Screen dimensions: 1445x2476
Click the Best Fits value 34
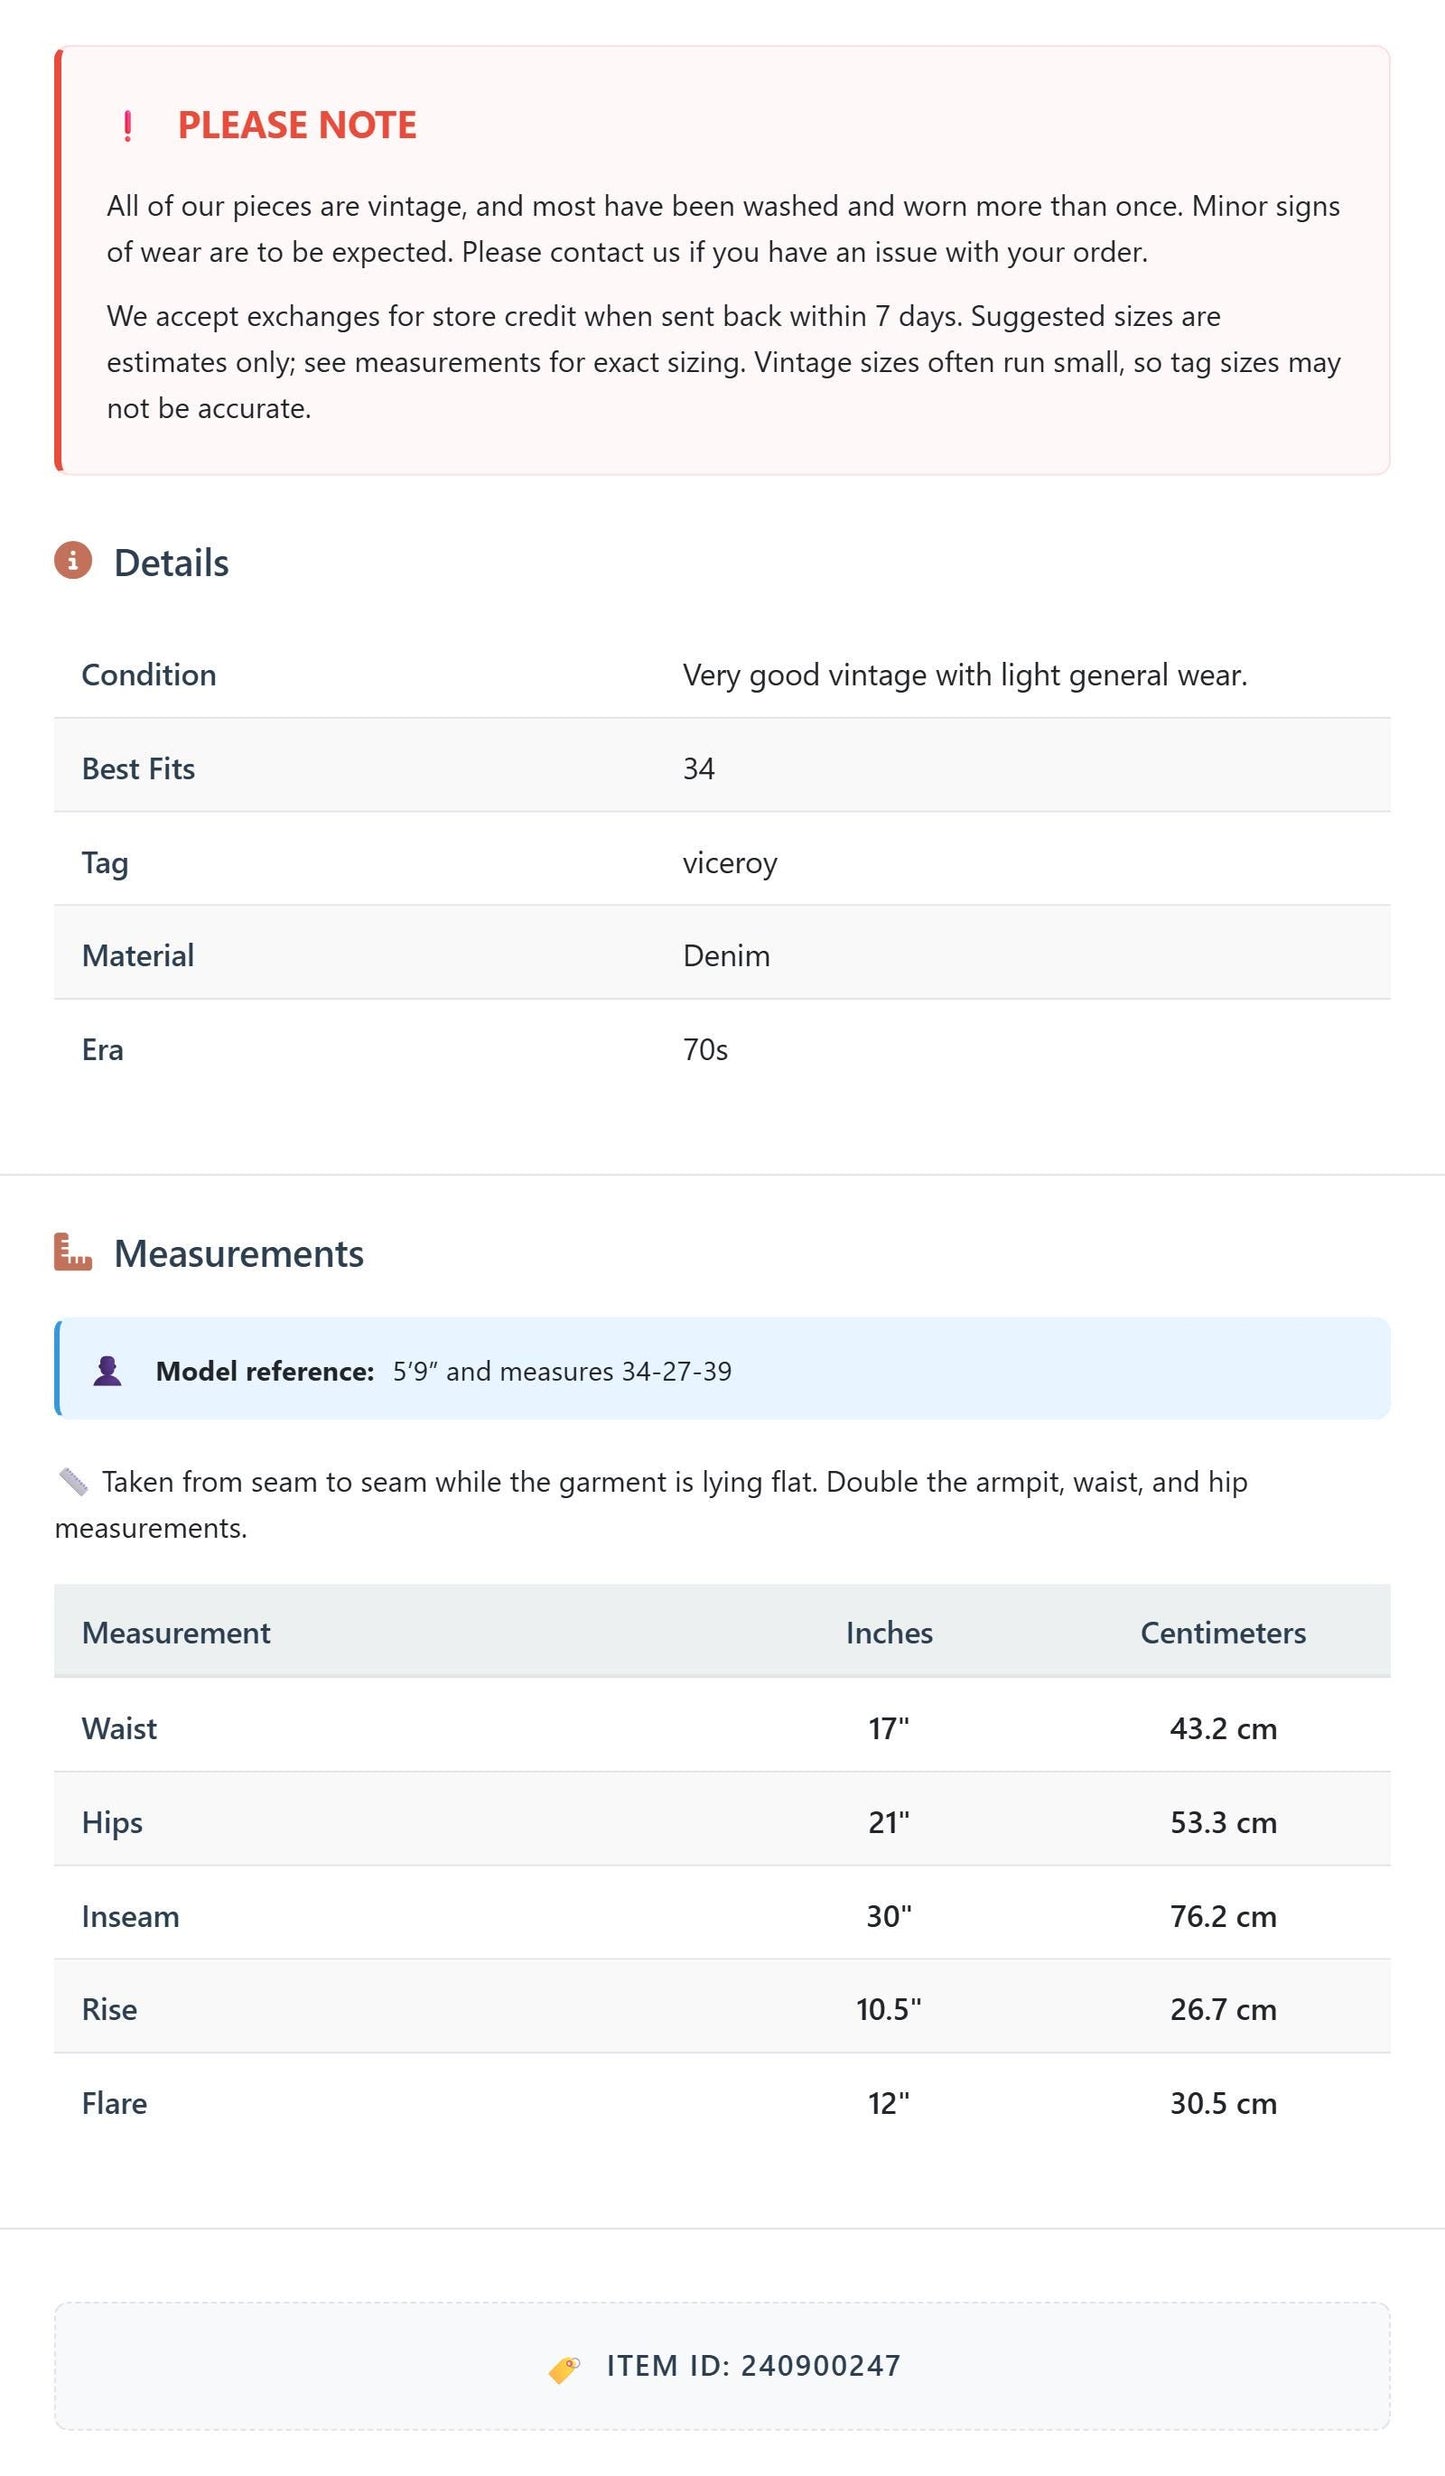click(699, 768)
